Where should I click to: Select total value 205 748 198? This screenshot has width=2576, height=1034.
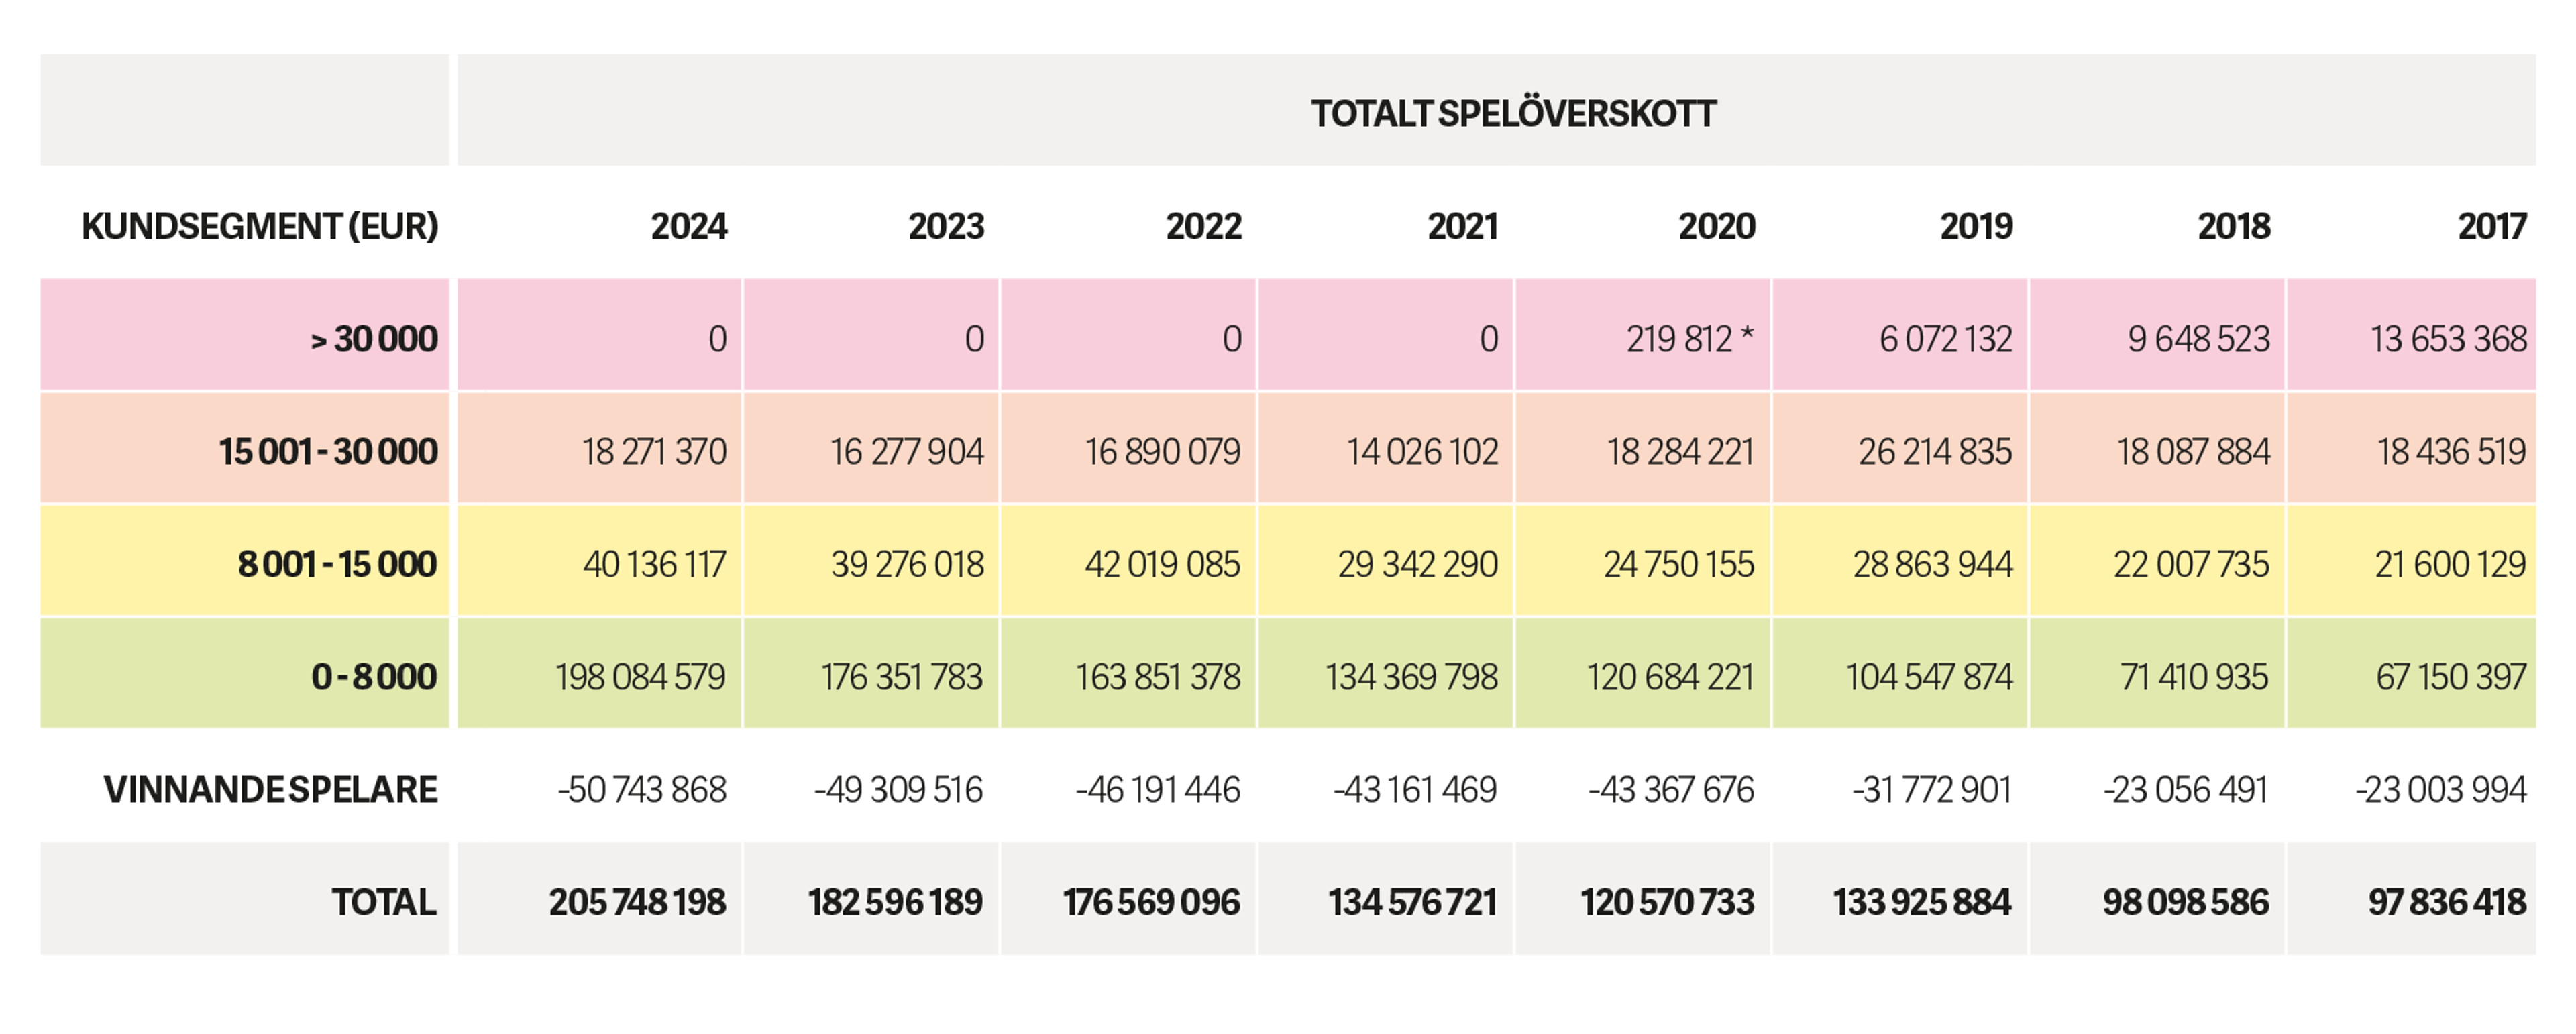(x=637, y=902)
